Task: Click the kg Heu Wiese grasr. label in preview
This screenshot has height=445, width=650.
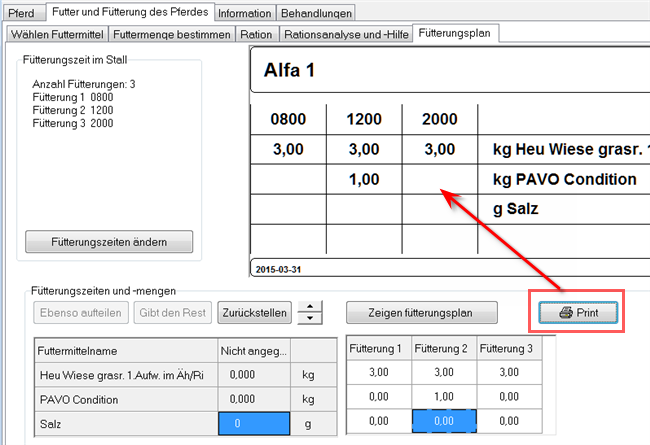Action: coord(571,149)
